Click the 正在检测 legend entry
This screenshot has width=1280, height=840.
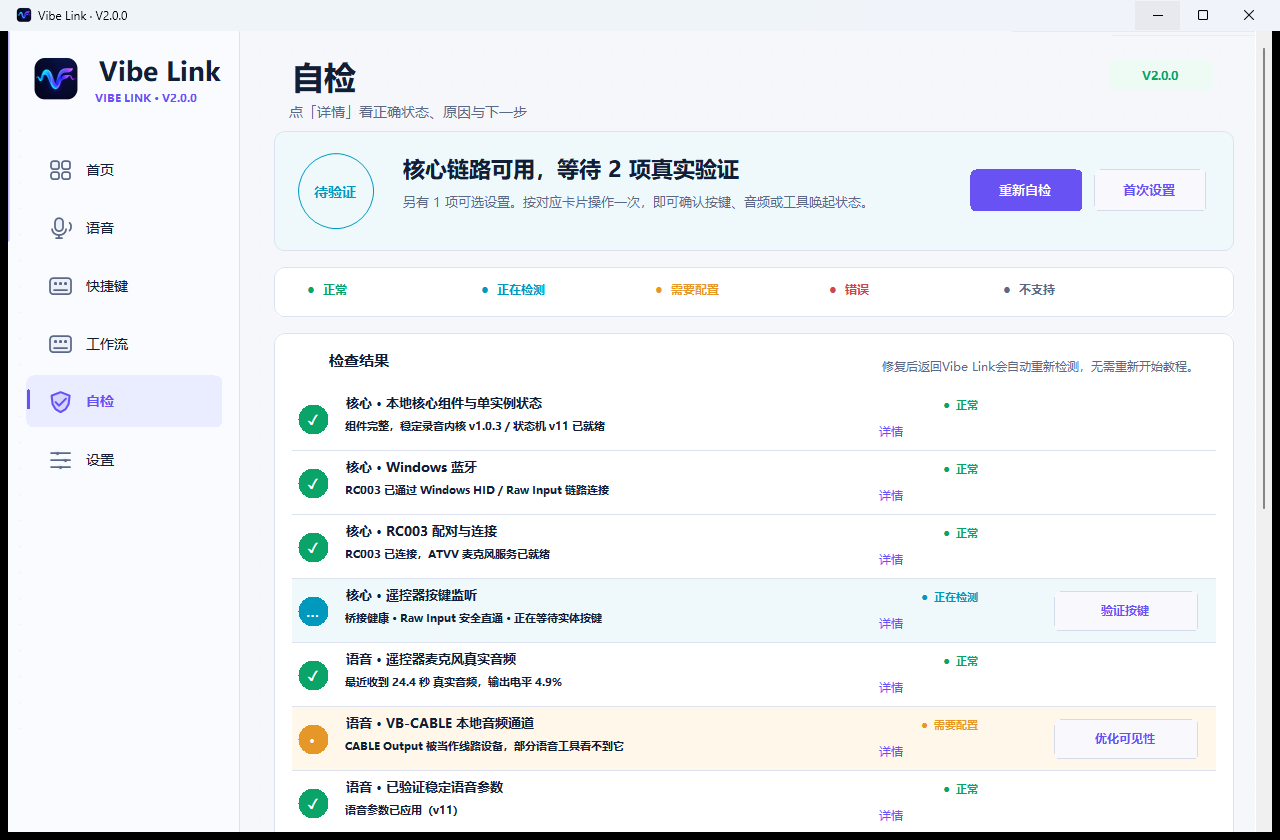(x=515, y=290)
